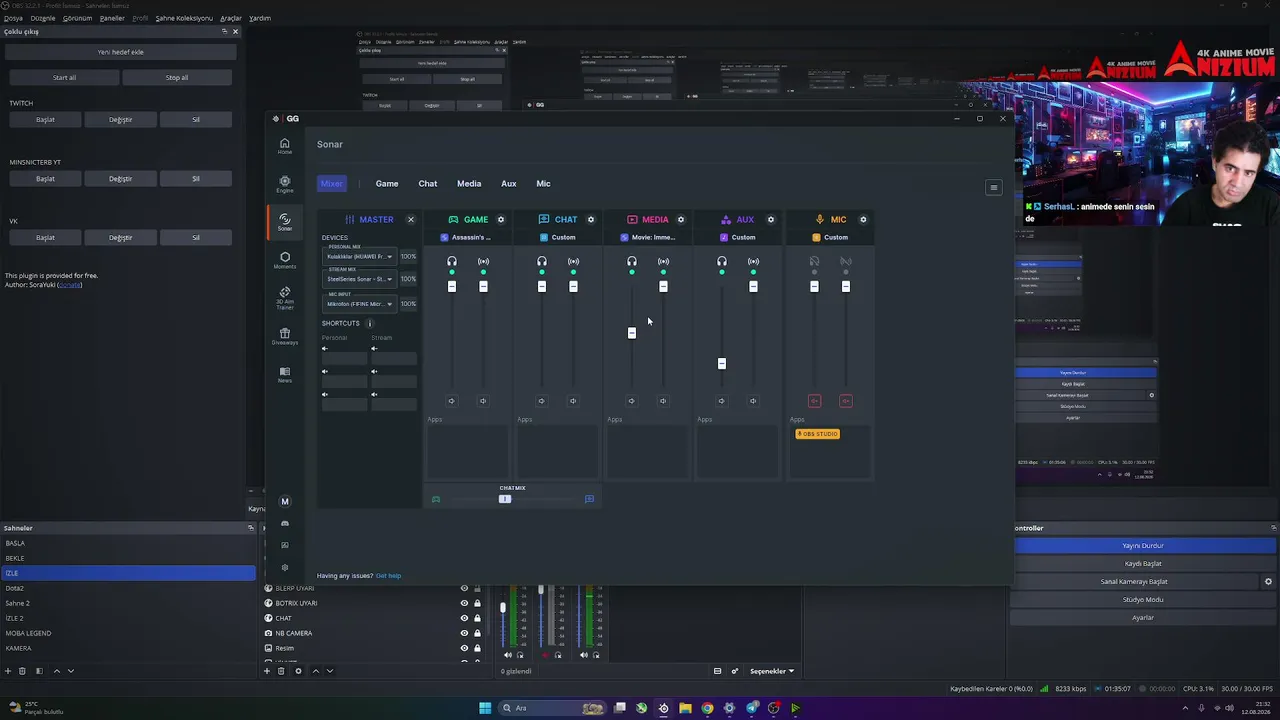Click the OBS STUDIO app tag under Mic
The width and height of the screenshot is (1280, 720).
point(817,434)
